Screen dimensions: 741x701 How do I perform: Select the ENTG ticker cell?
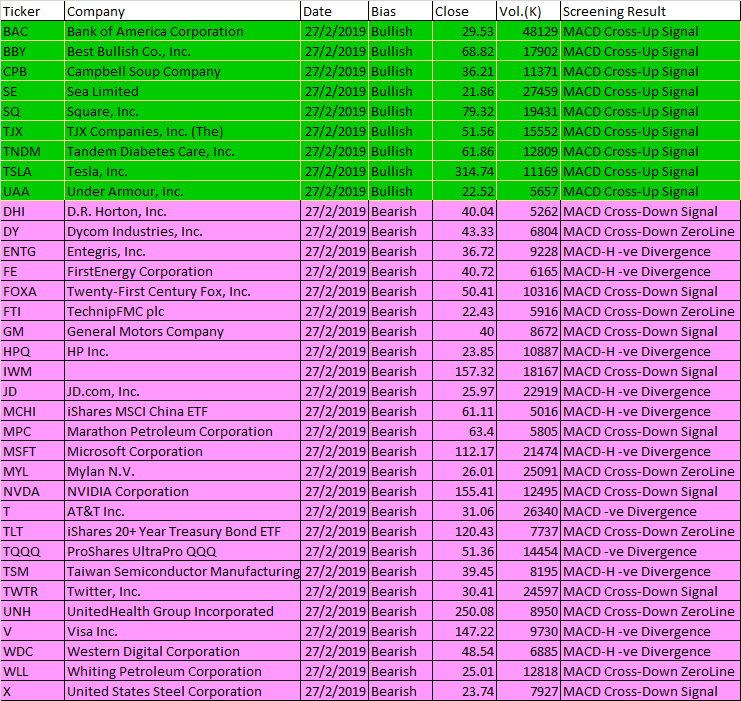pos(32,251)
